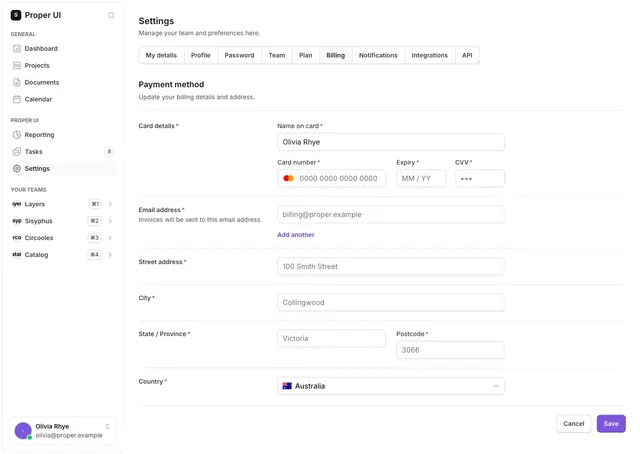
Task: Open Reporting from the sidebar
Action: coord(62,135)
